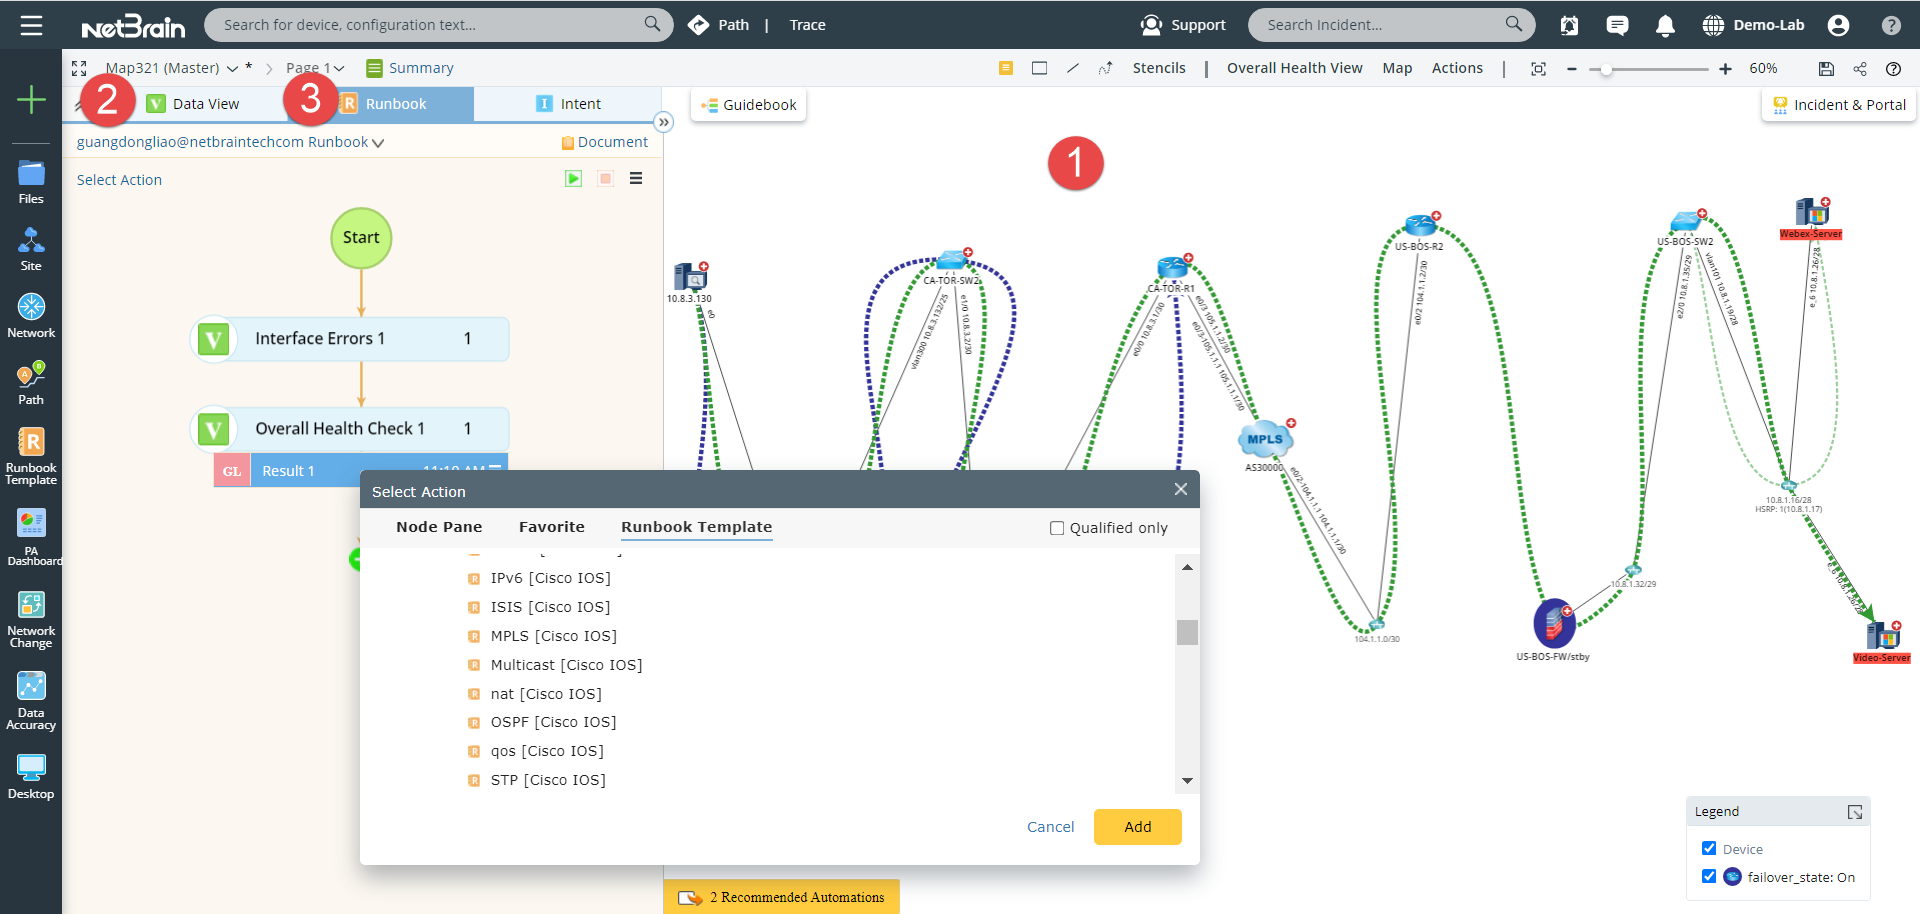
Task: Click the Add button in the dialog
Action: click(1137, 826)
